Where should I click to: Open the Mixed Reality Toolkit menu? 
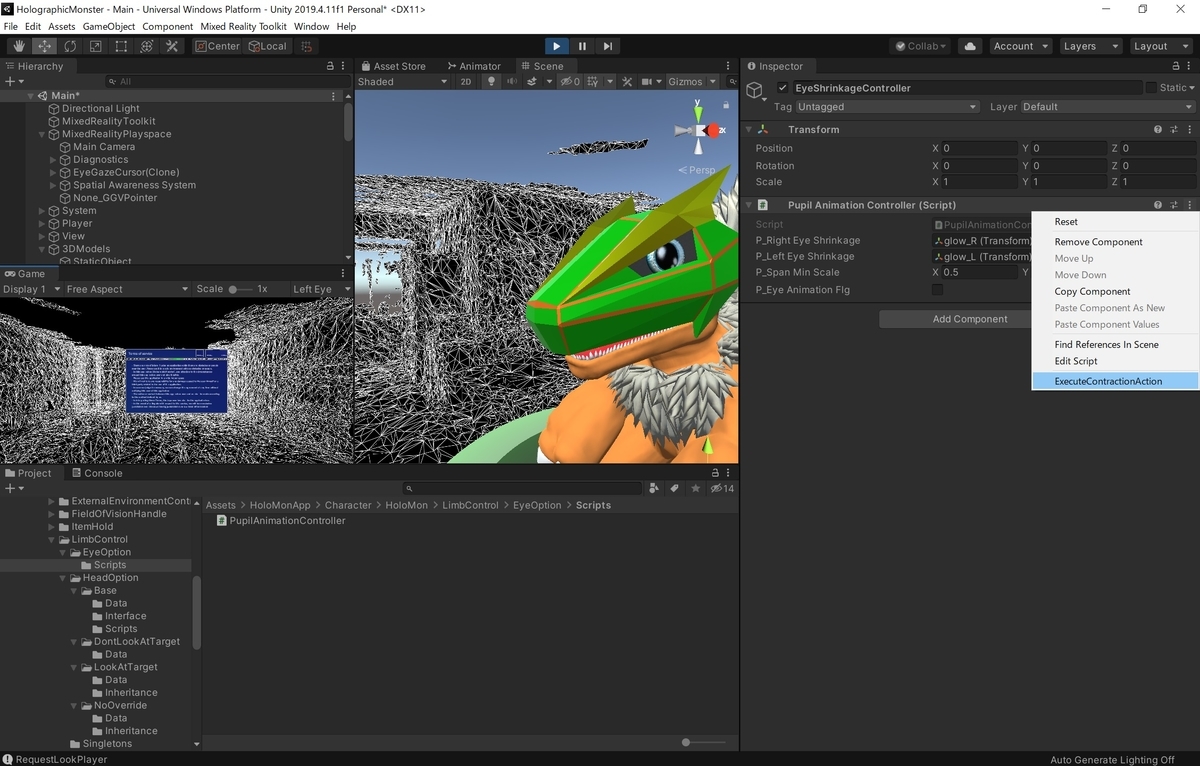241,26
